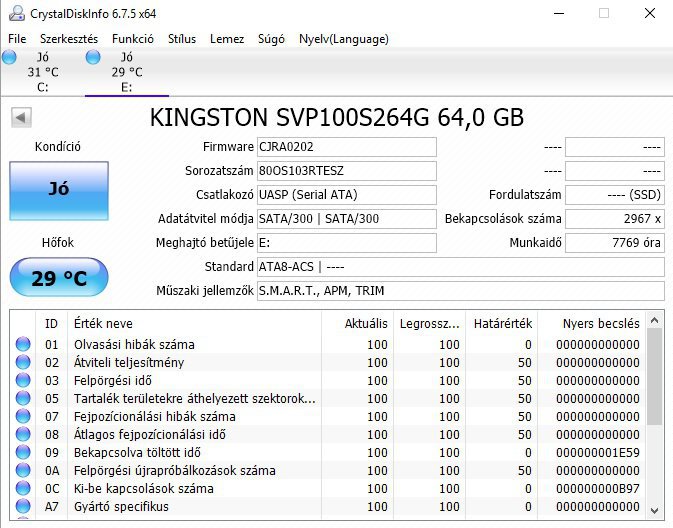Click the blue status orb for drive C:
This screenshot has width=673, height=528.
tap(9, 57)
